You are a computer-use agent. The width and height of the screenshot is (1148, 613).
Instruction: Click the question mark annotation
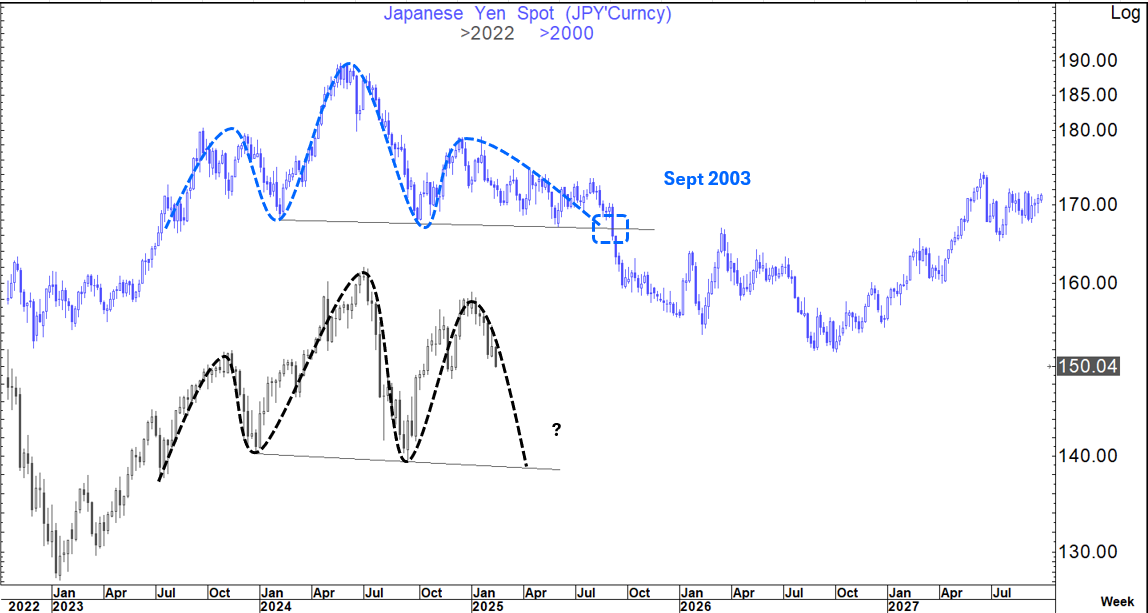556,430
